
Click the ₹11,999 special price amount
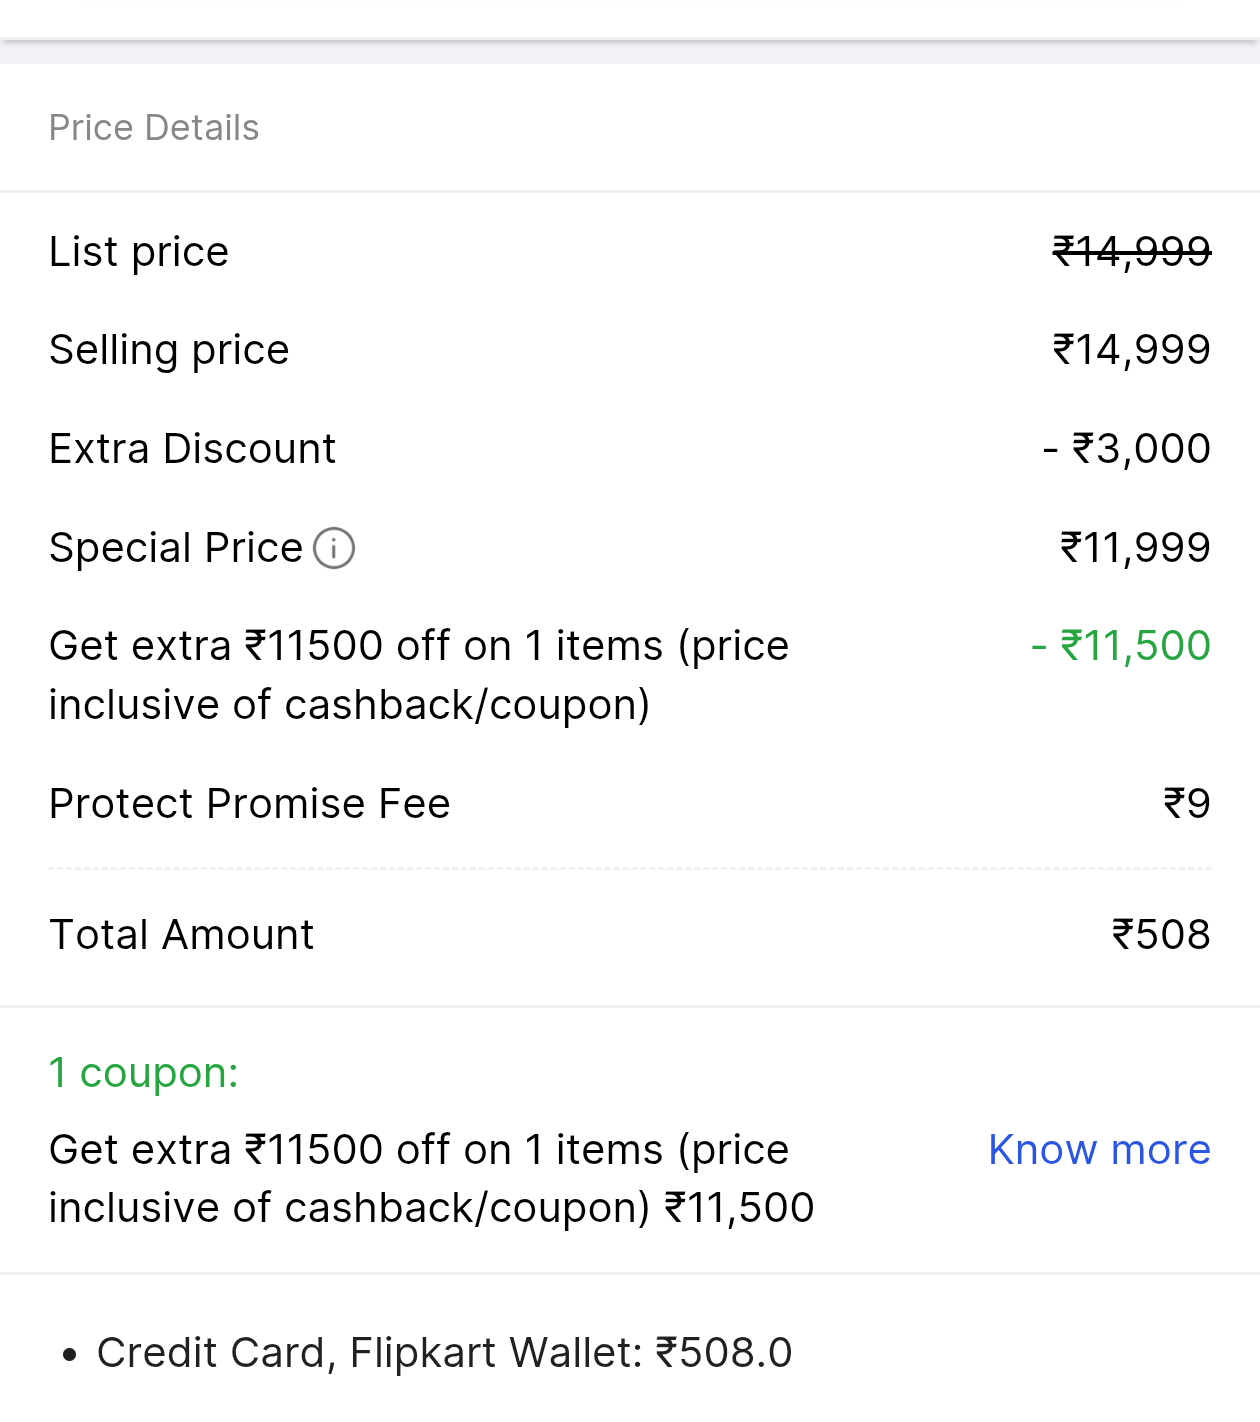click(1135, 548)
